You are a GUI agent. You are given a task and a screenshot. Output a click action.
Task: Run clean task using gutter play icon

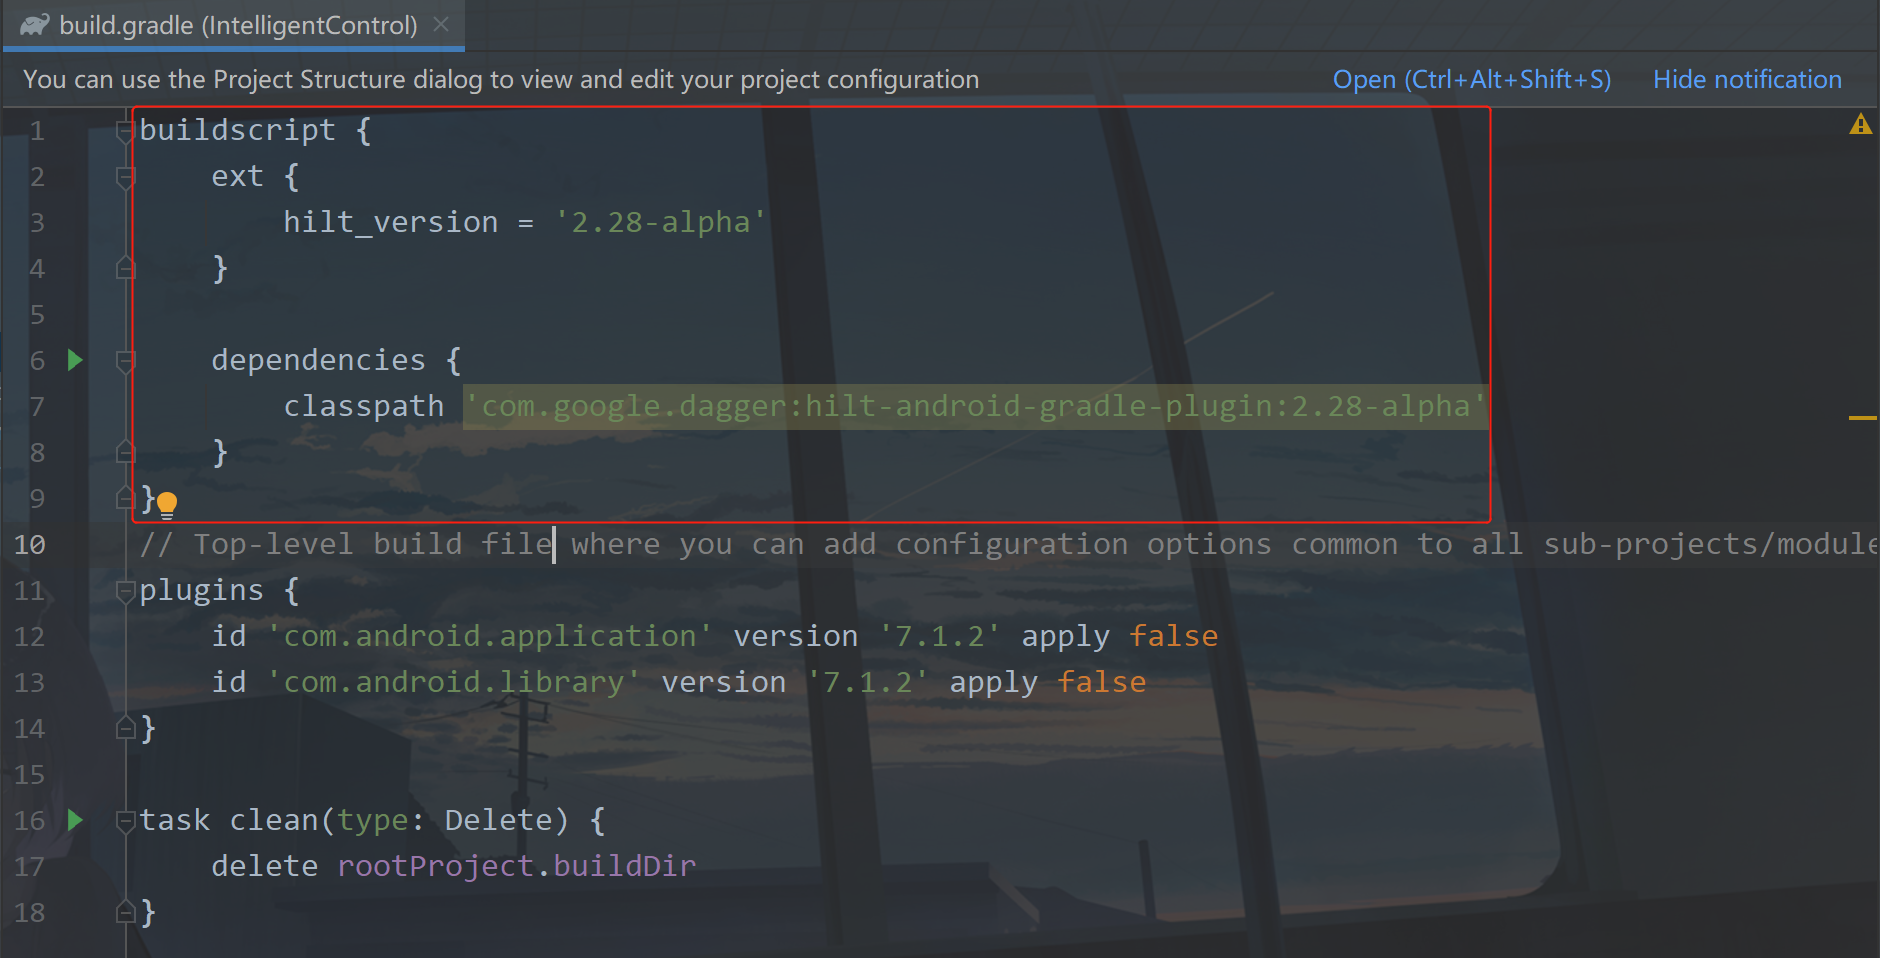coord(75,820)
